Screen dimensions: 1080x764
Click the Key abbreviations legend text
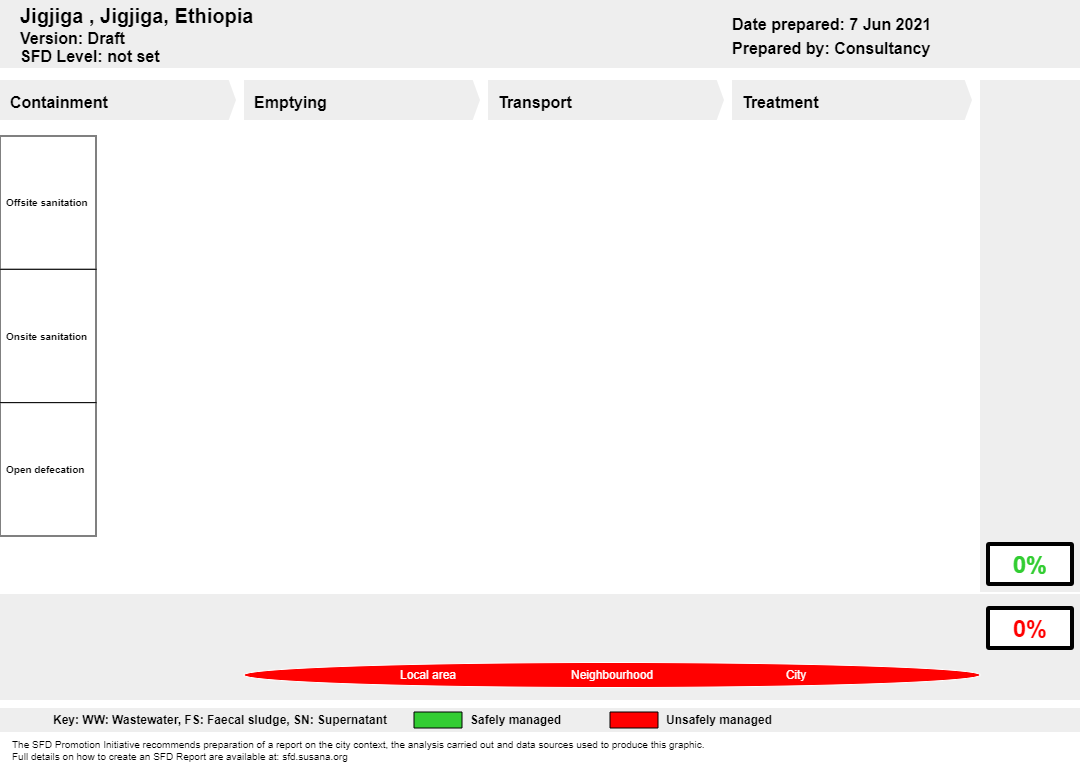pos(220,720)
